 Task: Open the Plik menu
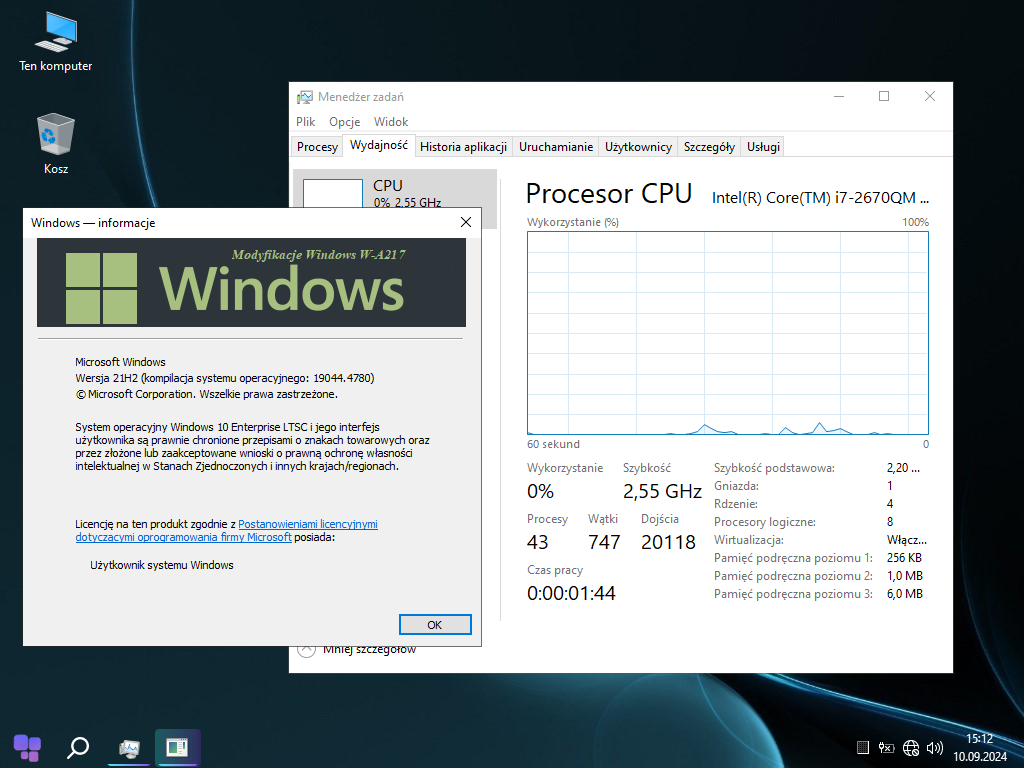[306, 122]
